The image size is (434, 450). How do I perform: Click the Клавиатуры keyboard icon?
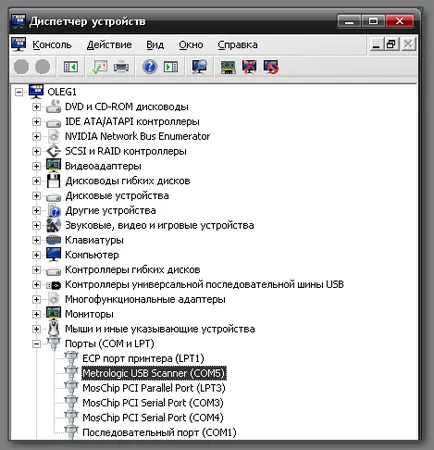click(x=53, y=240)
